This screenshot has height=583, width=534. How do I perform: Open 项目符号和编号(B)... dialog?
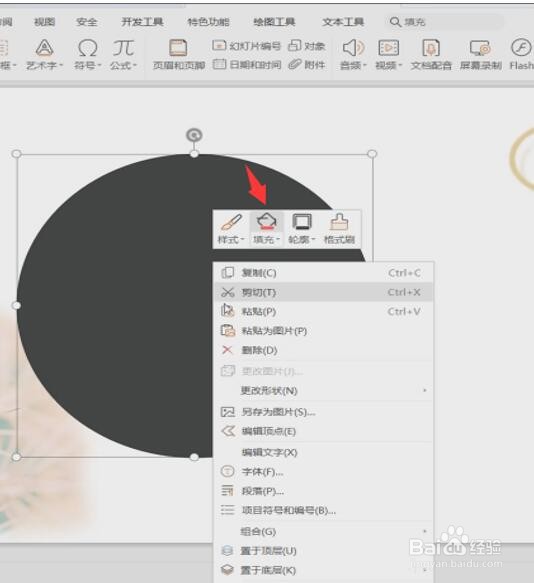[x=324, y=510]
